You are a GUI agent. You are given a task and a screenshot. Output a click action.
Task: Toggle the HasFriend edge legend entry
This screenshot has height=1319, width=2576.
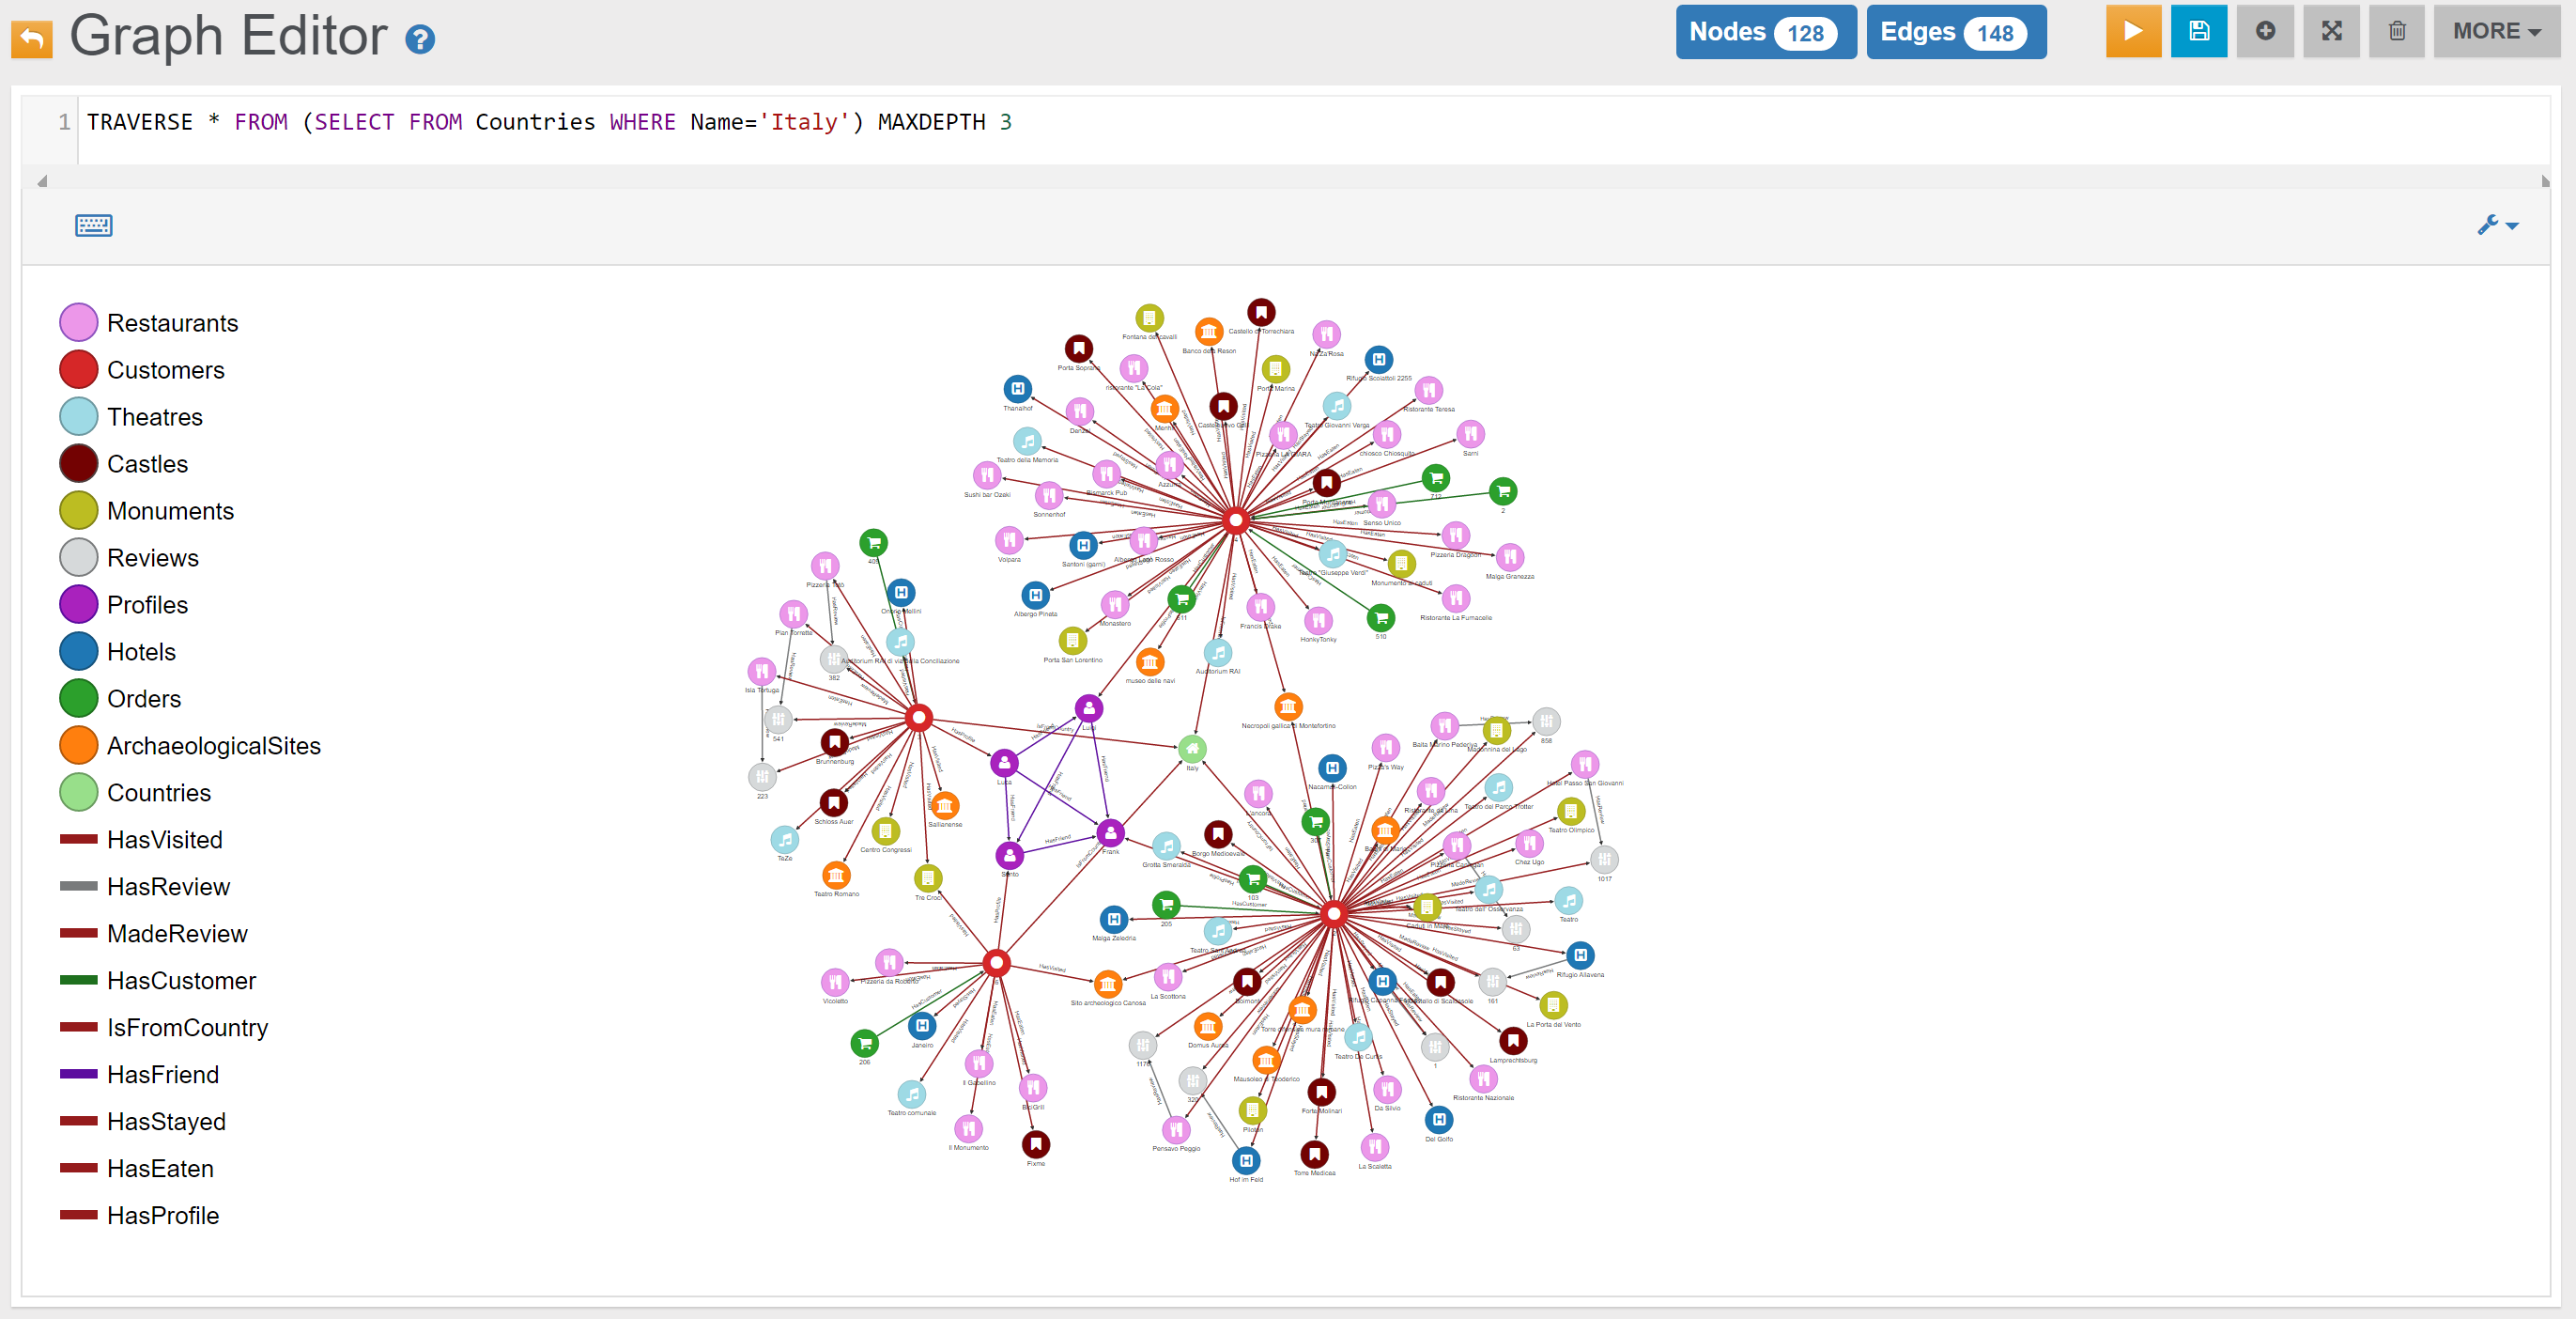pyautogui.click(x=162, y=1074)
